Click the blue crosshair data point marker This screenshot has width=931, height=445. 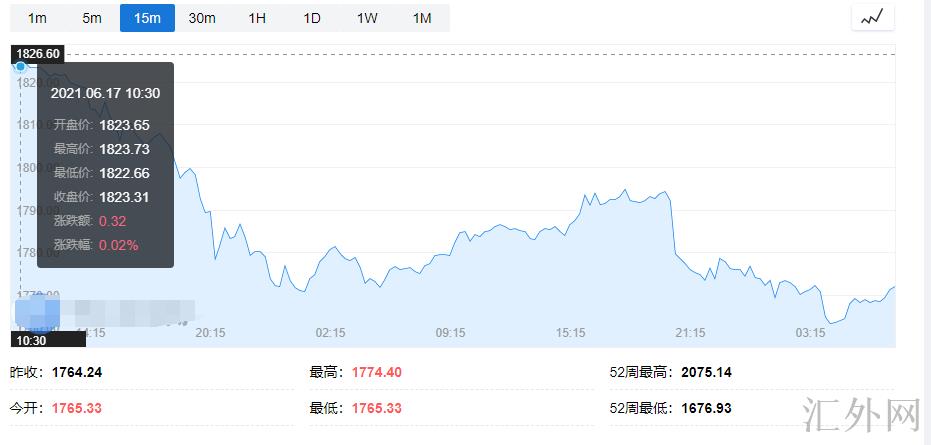coord(21,67)
